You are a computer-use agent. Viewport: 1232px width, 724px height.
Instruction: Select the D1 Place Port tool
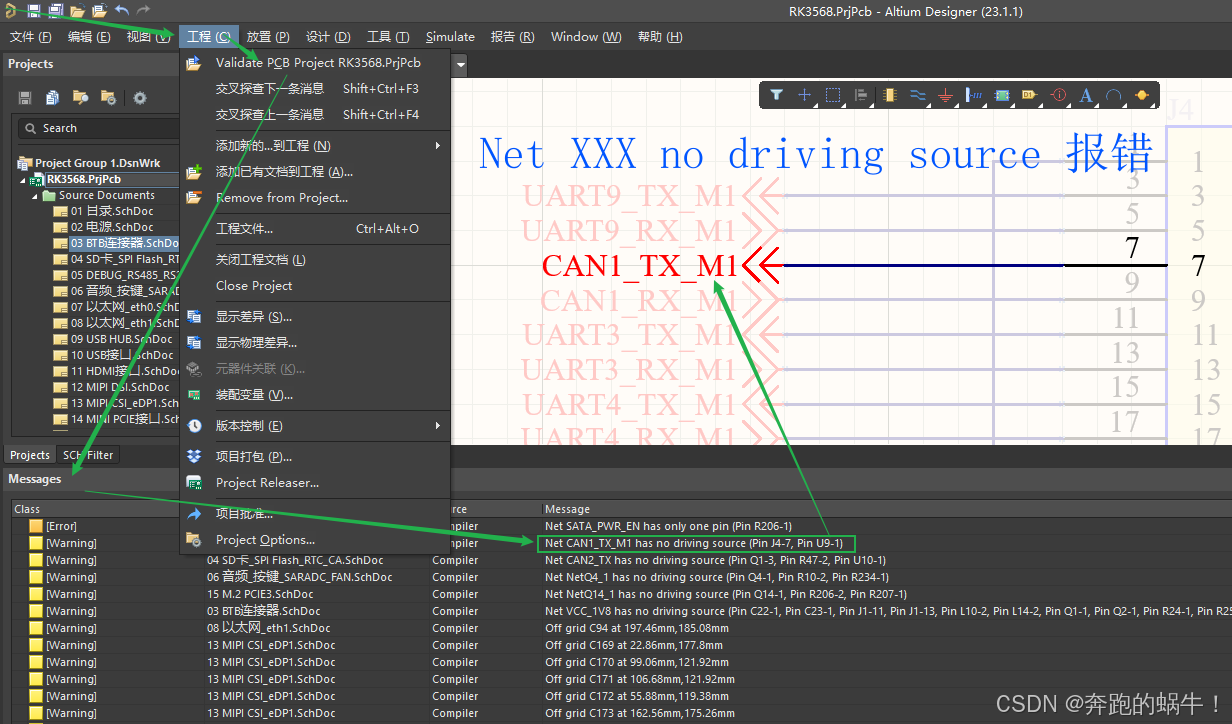(x=1029, y=95)
